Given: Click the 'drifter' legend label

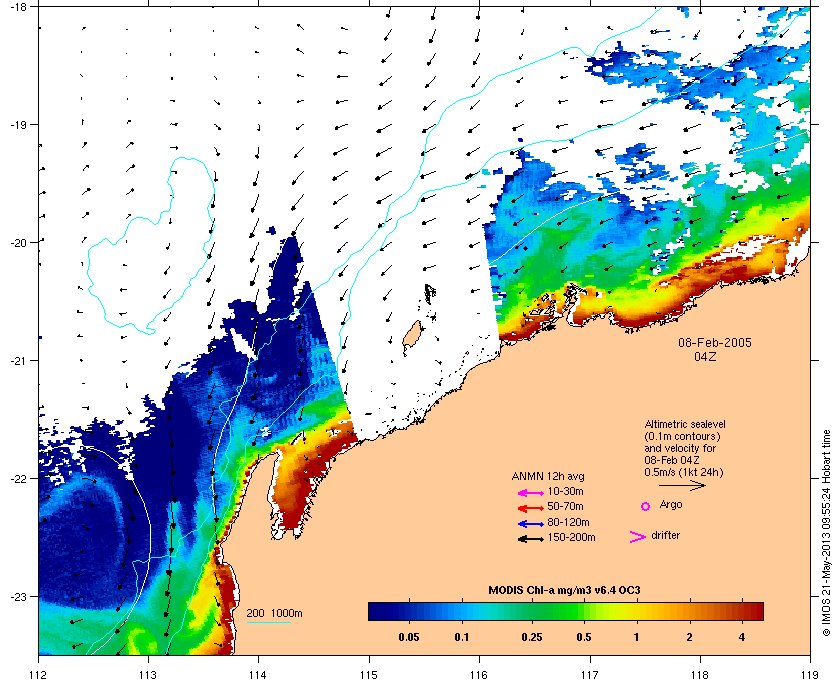Looking at the screenshot, I should (x=665, y=535).
